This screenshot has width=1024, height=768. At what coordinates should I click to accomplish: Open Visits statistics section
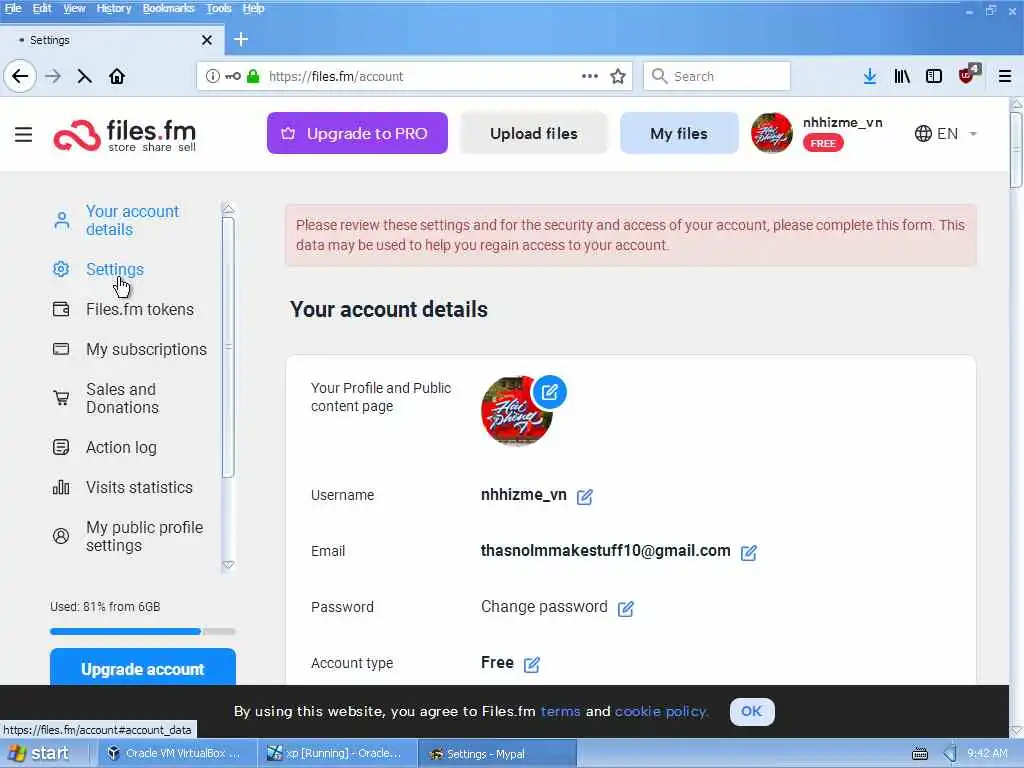tap(139, 487)
